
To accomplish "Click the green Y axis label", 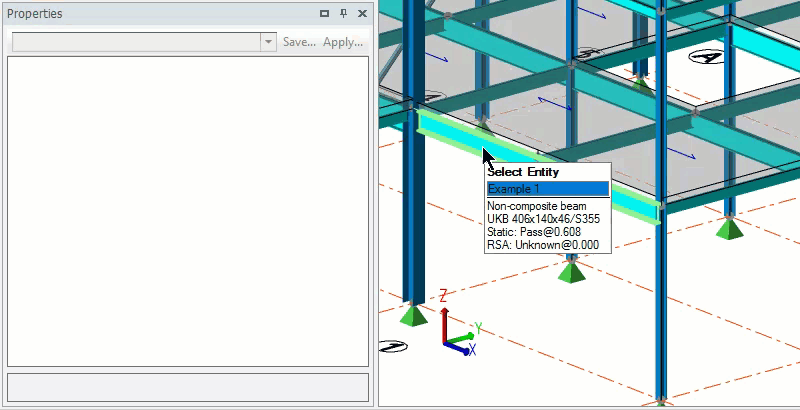I will [479, 328].
